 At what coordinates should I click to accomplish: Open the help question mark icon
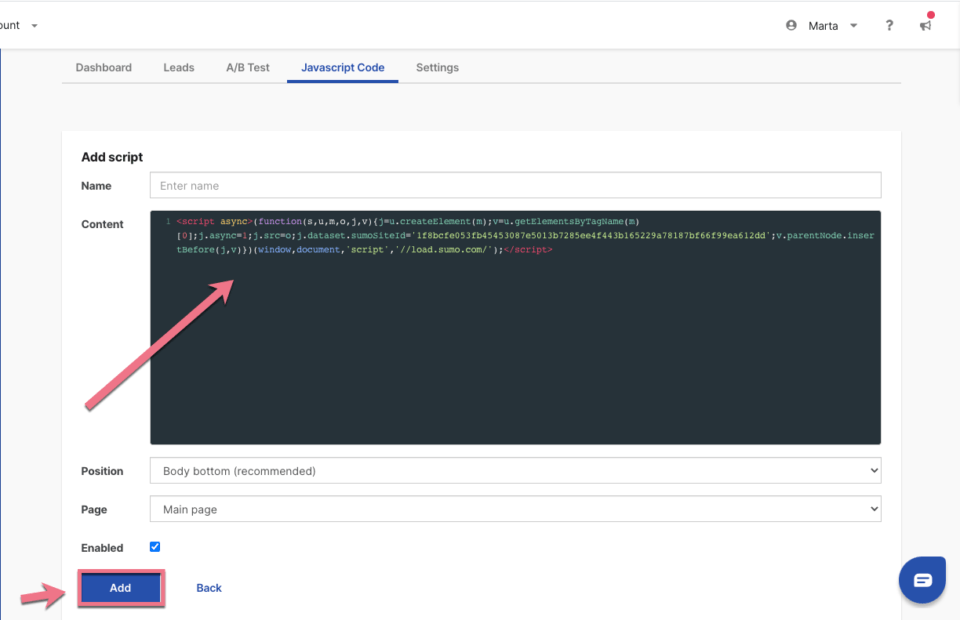[889, 25]
